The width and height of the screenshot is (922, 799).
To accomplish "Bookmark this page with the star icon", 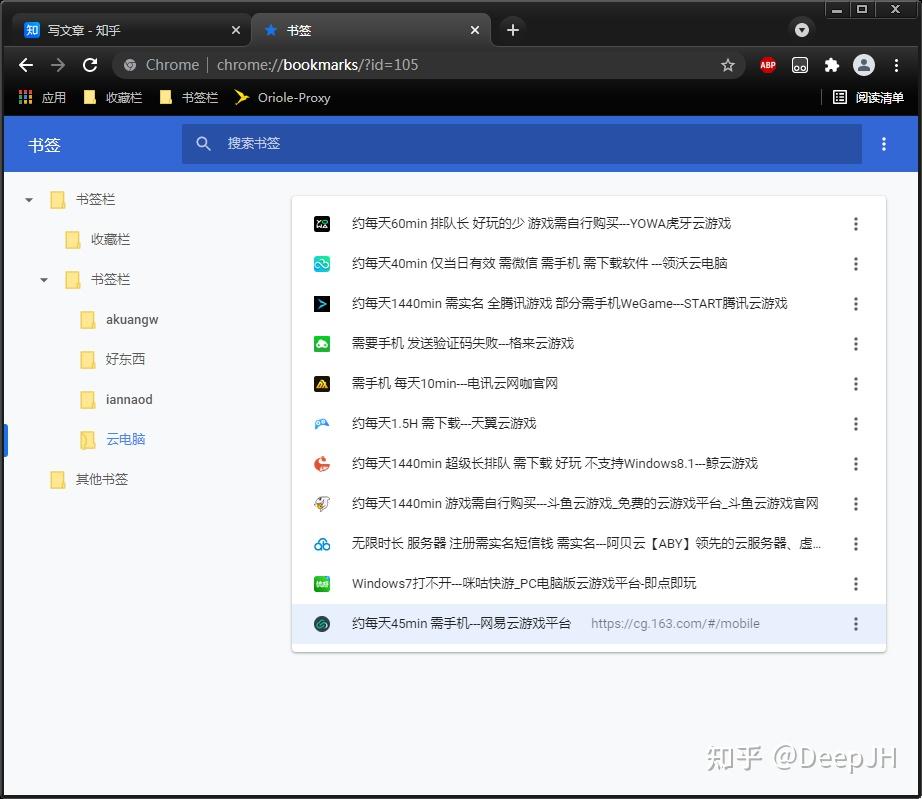I will click(728, 65).
